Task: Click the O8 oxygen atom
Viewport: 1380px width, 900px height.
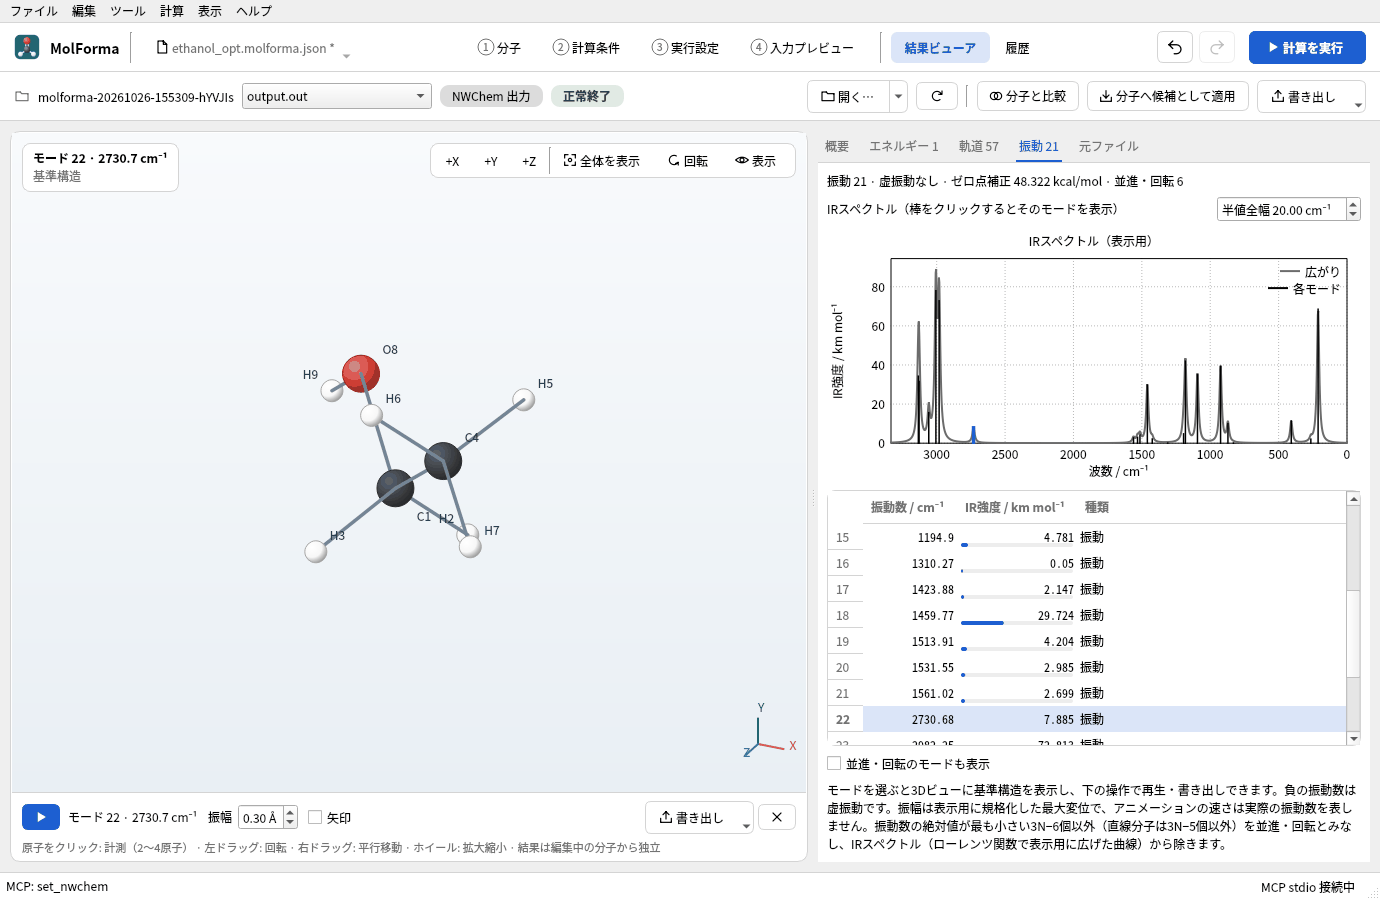Action: tap(360, 374)
